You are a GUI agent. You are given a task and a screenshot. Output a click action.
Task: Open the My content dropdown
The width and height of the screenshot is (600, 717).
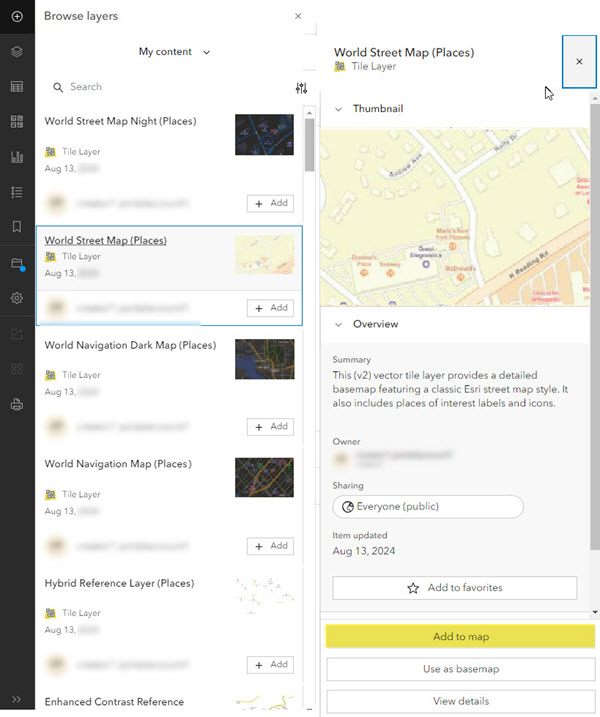click(174, 52)
